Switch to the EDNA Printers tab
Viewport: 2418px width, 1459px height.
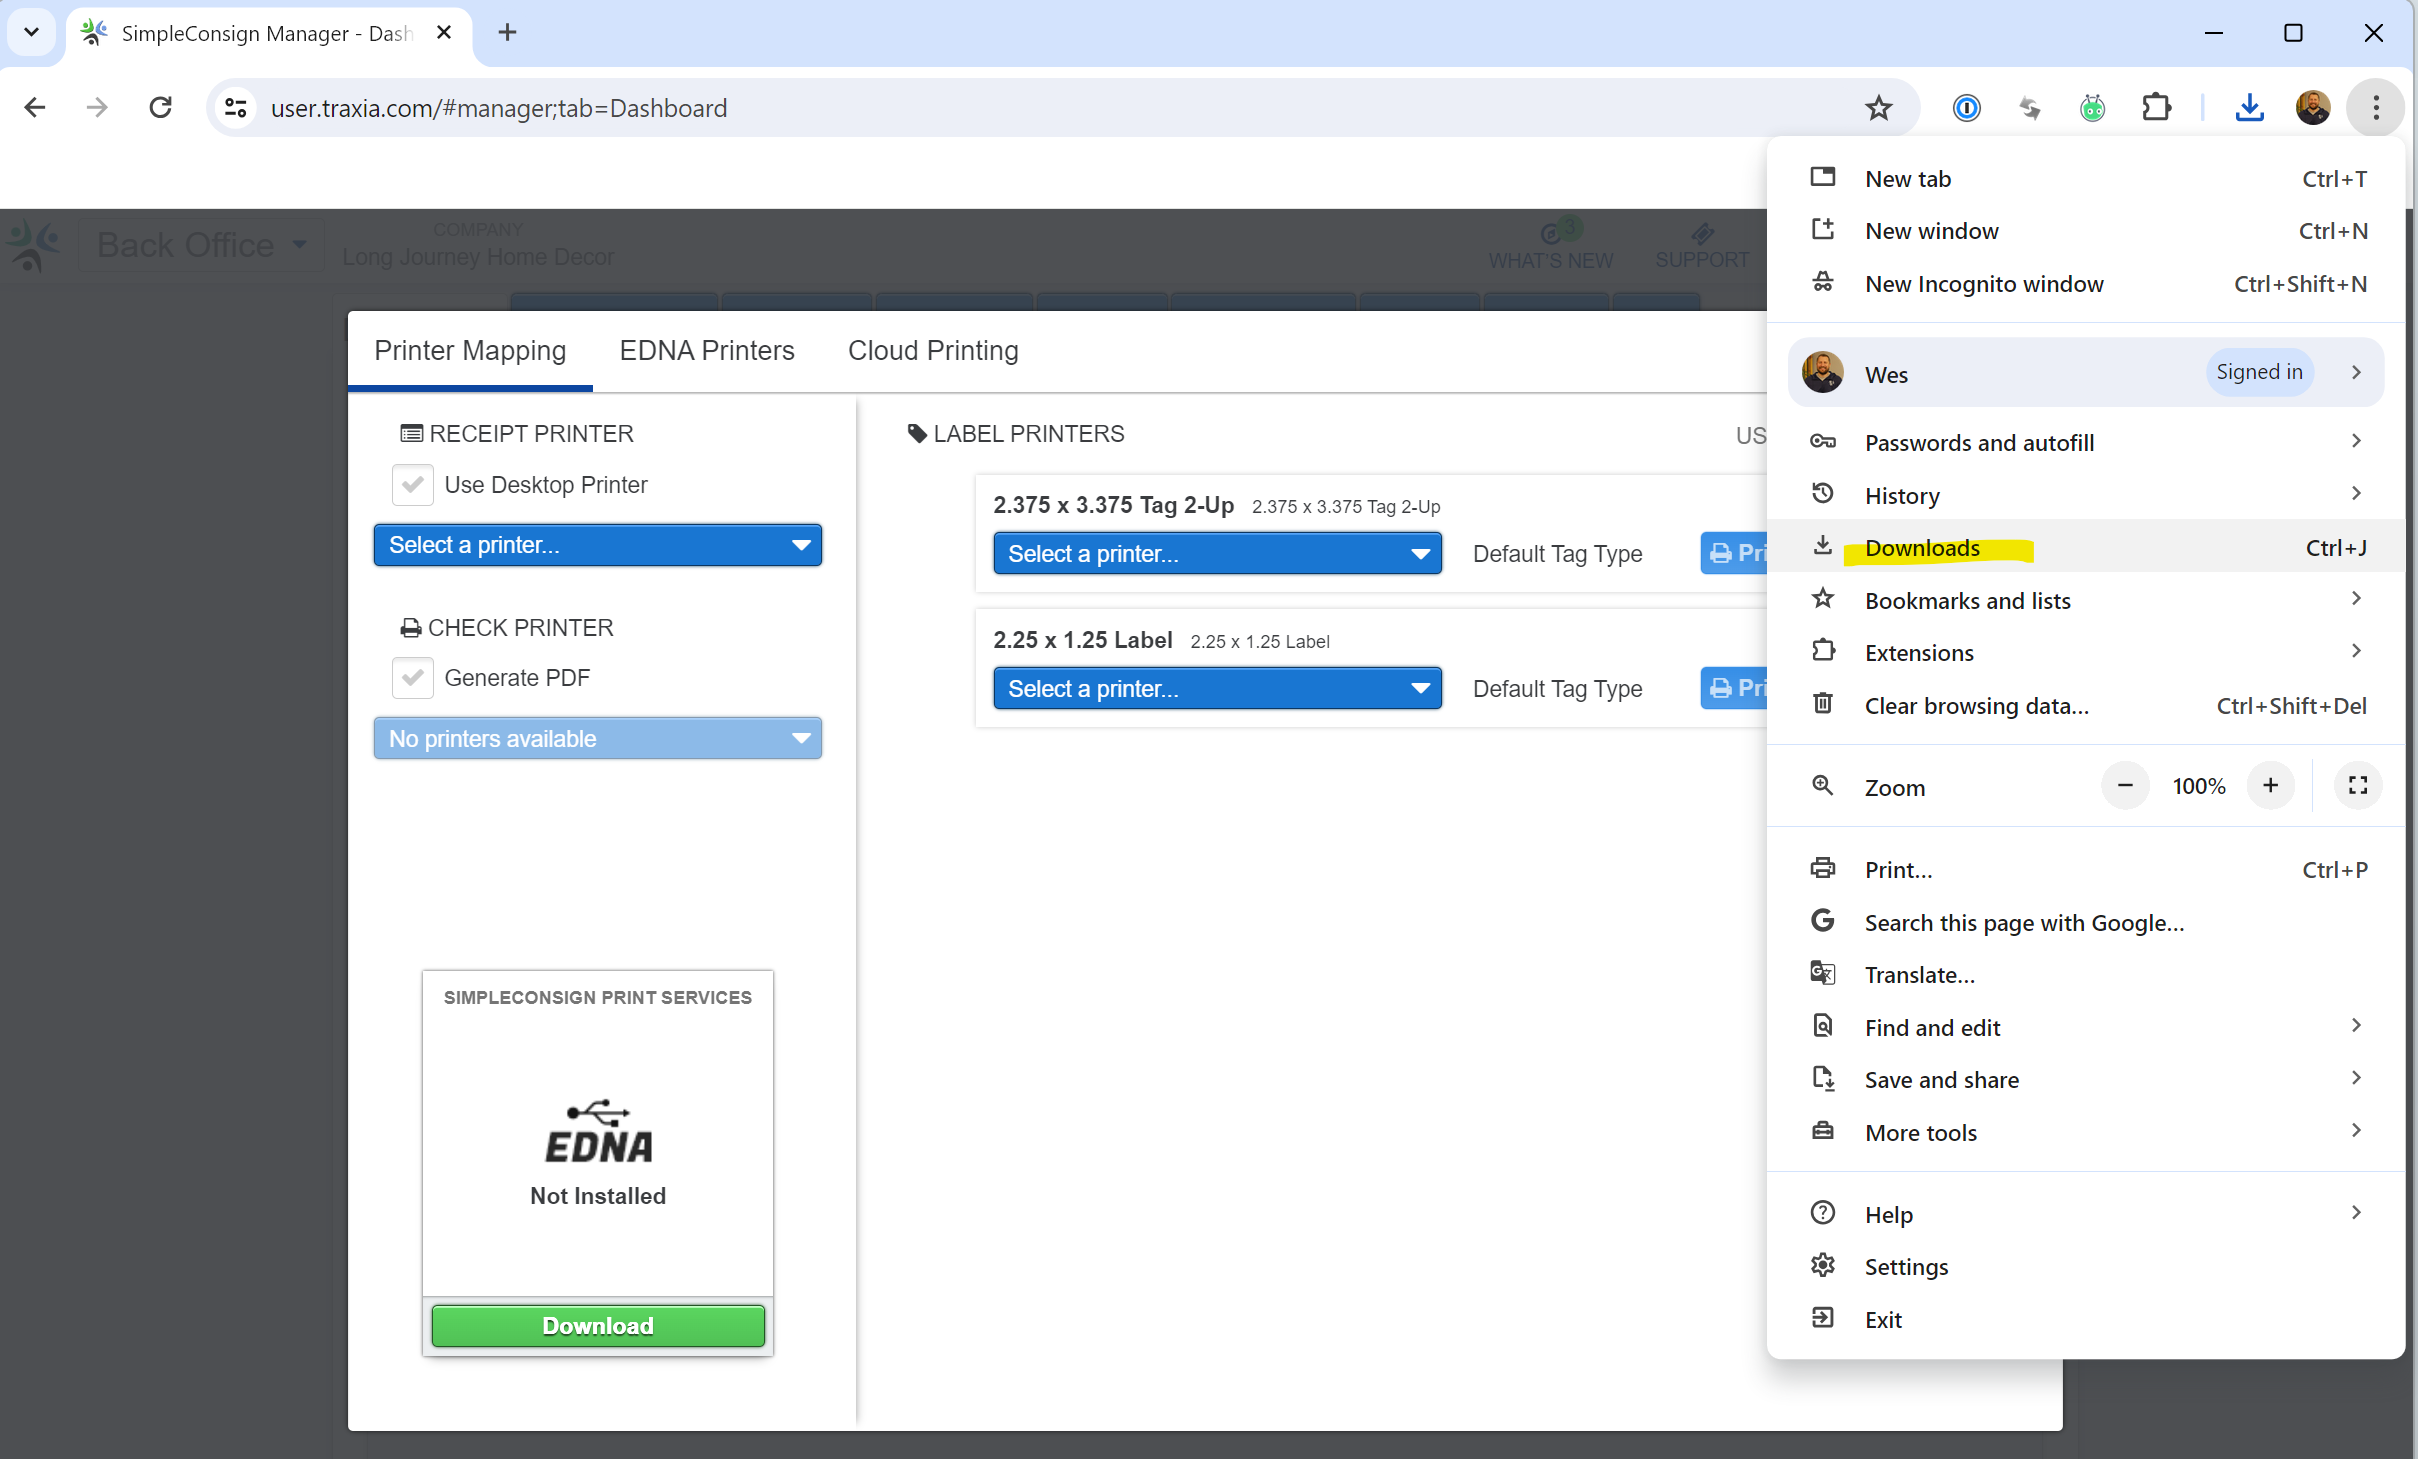706,351
